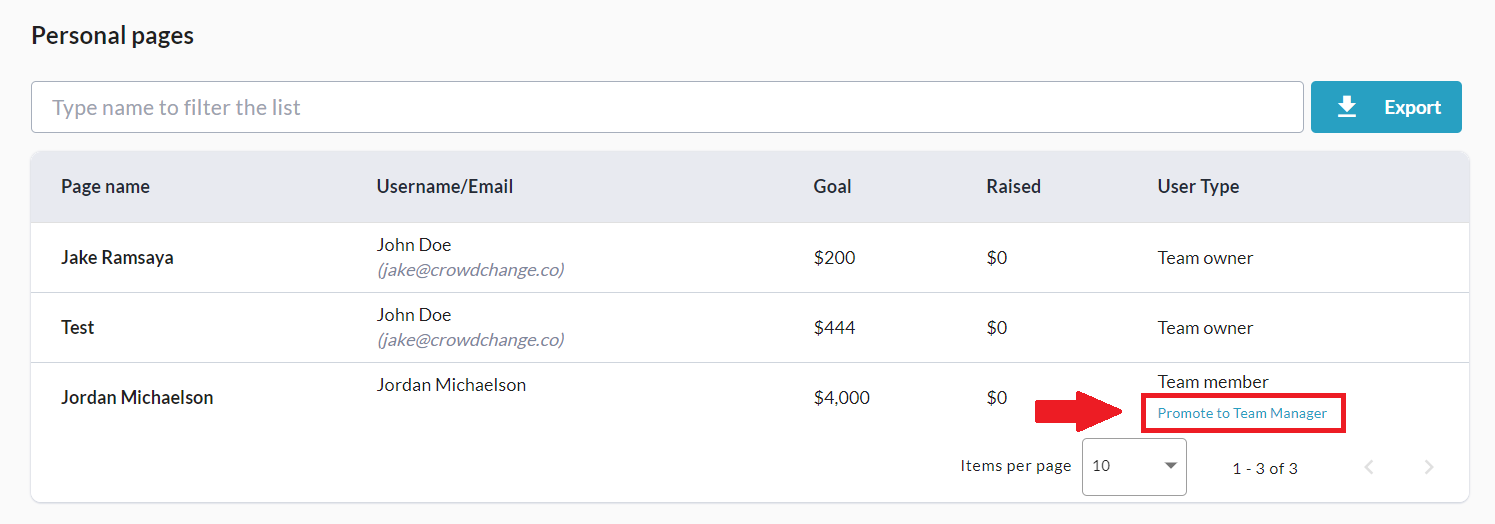This screenshot has height=524, width=1495.
Task: Click the Export button label
Action: [1412, 107]
